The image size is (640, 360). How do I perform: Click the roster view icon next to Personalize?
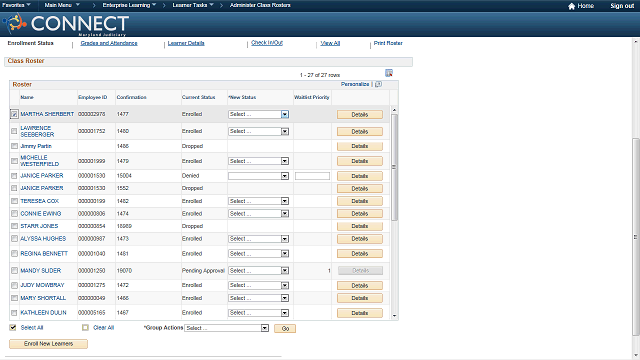[x=378, y=84]
